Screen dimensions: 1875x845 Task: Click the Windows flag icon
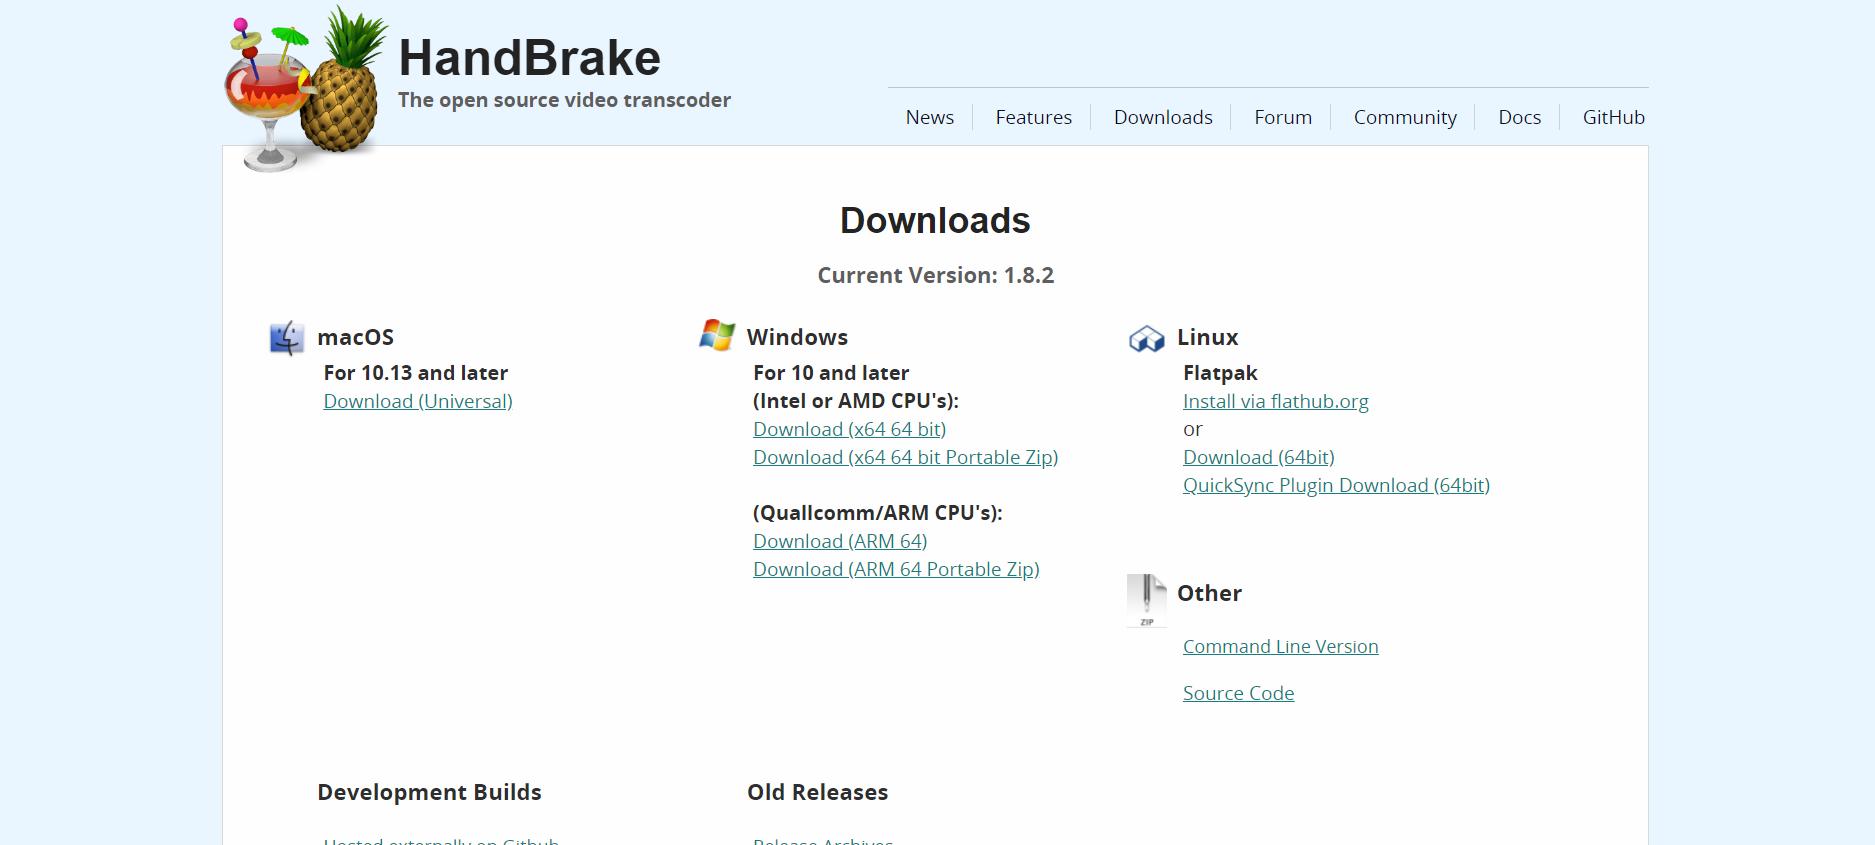coord(717,336)
